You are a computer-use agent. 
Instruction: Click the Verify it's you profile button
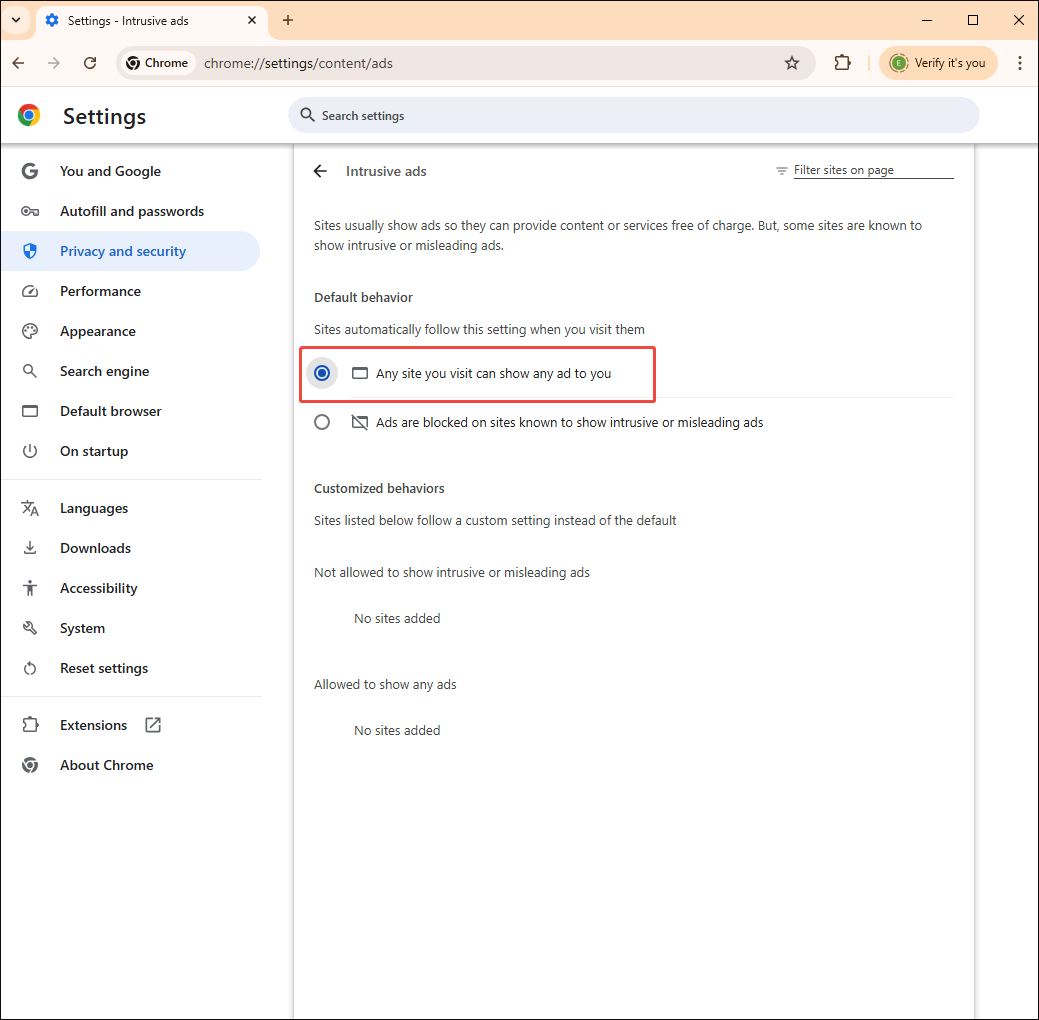tap(938, 62)
